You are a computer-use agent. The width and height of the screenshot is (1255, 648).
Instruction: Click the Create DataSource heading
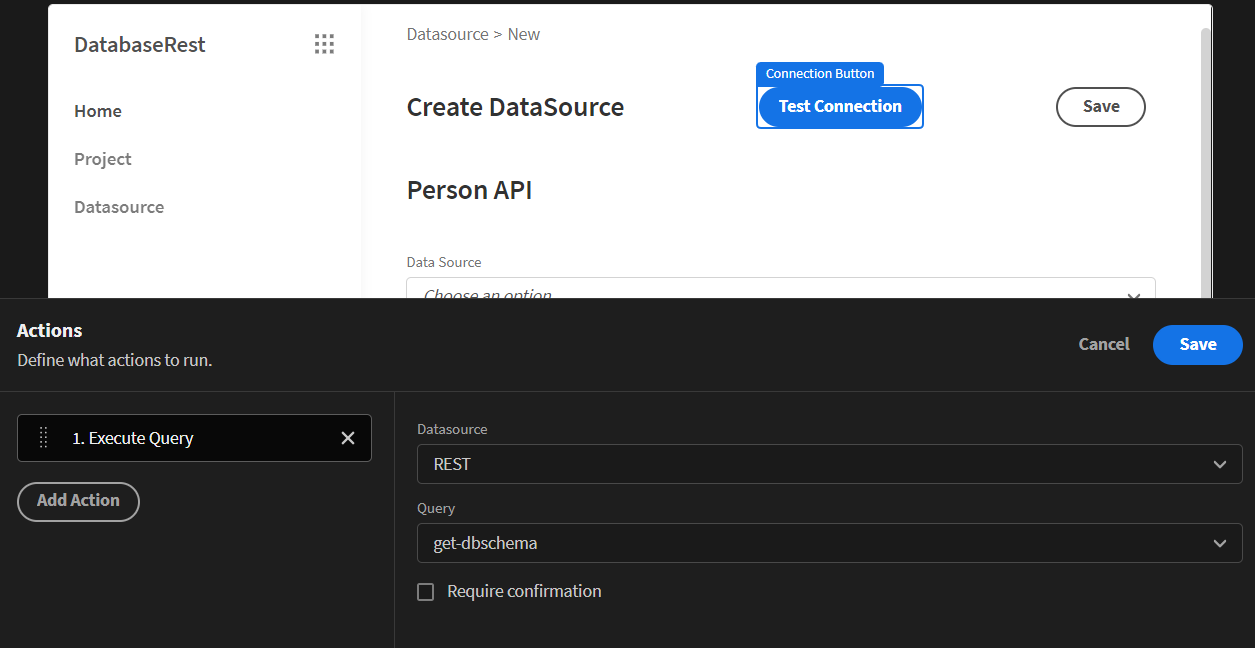coord(515,107)
